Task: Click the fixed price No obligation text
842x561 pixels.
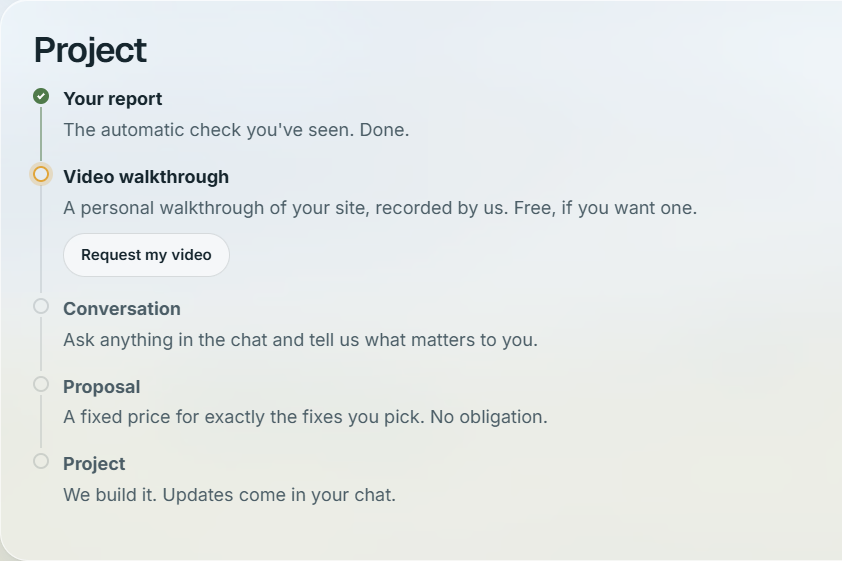Action: click(306, 417)
